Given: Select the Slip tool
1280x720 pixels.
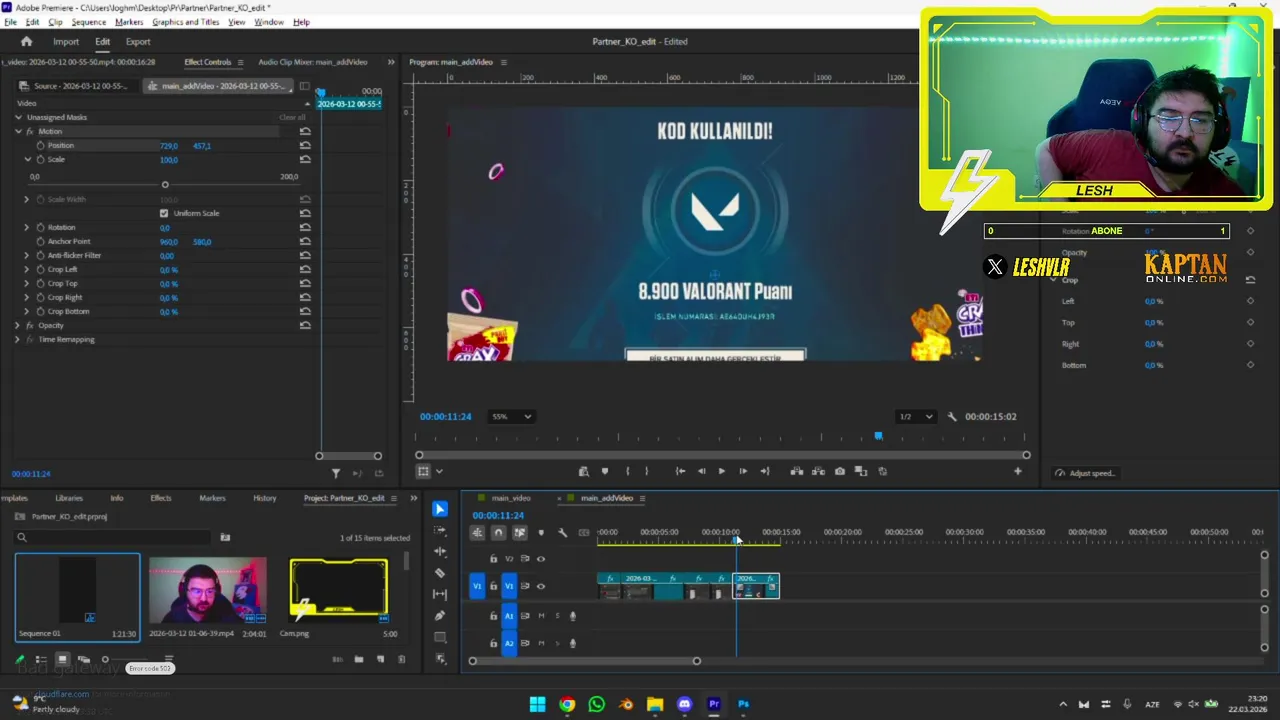Looking at the screenshot, I should click(x=440, y=594).
